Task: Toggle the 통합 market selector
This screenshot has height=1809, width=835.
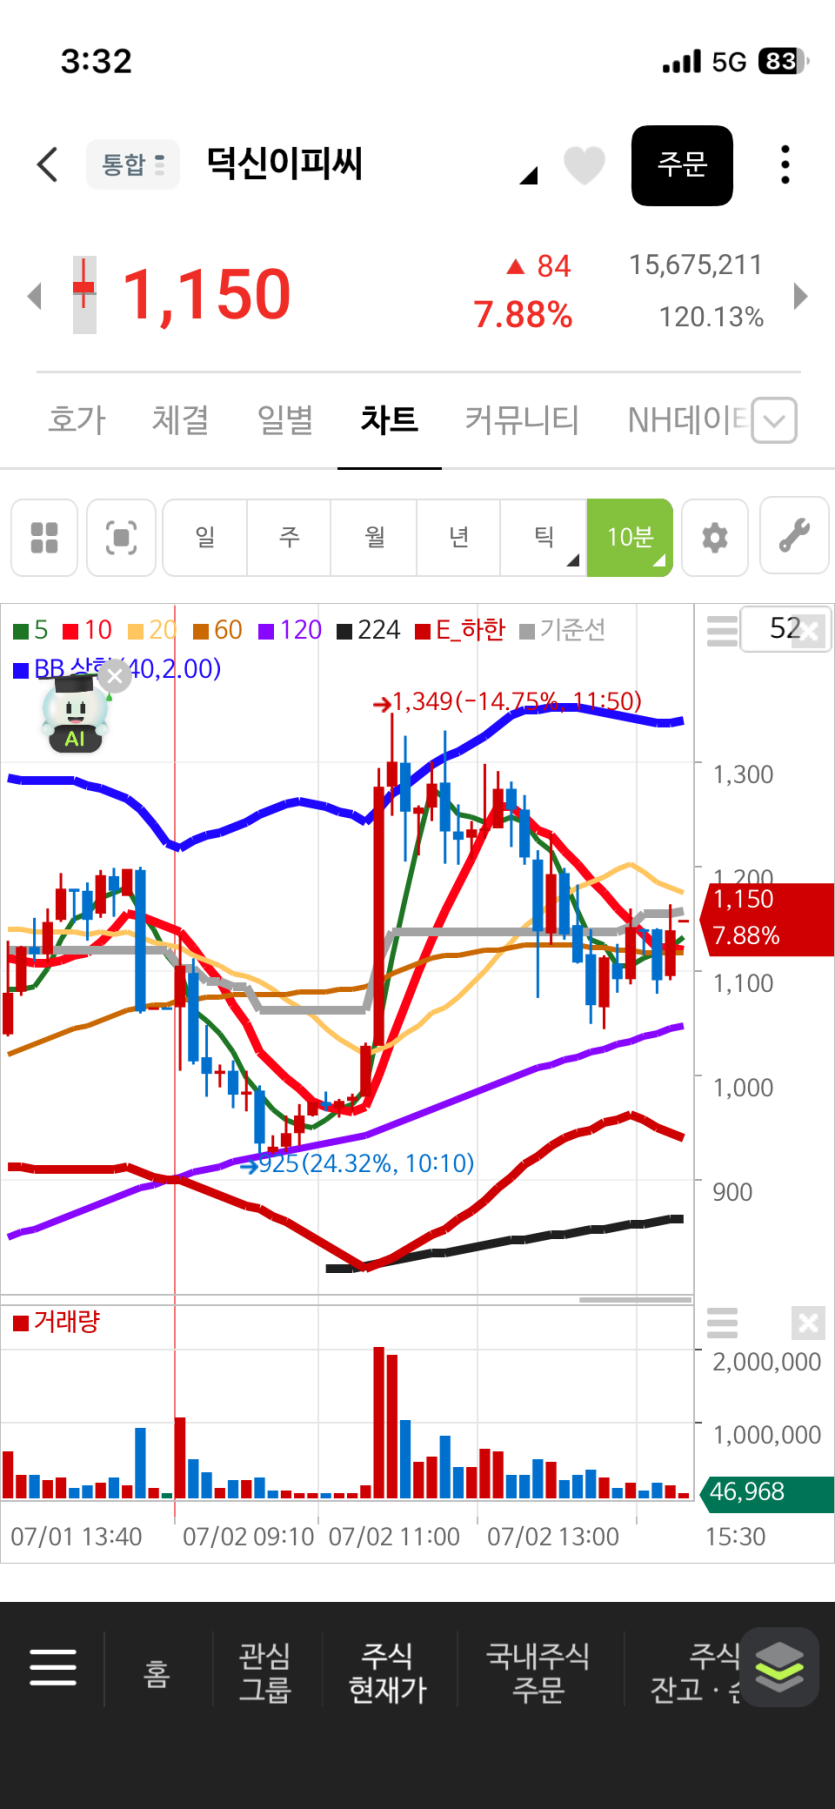Action: pyautogui.click(x=133, y=164)
